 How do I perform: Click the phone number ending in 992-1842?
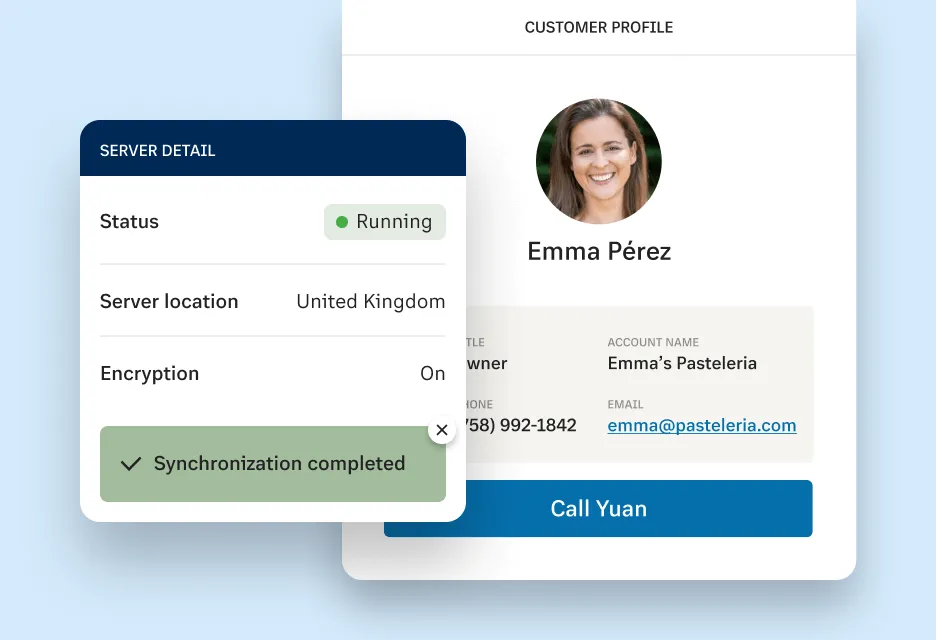pos(522,425)
